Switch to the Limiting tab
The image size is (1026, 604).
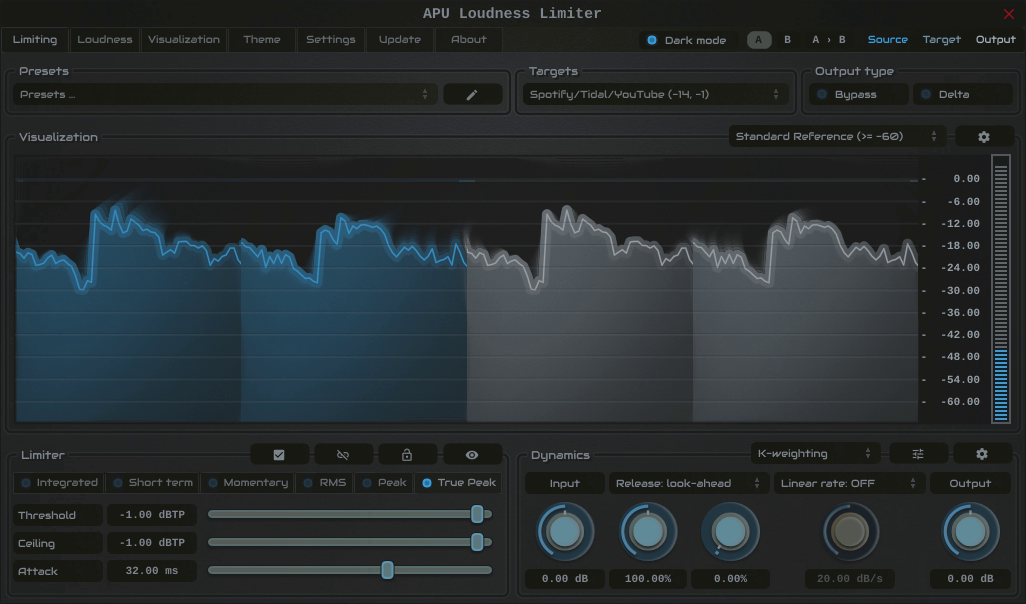[x=35, y=39]
